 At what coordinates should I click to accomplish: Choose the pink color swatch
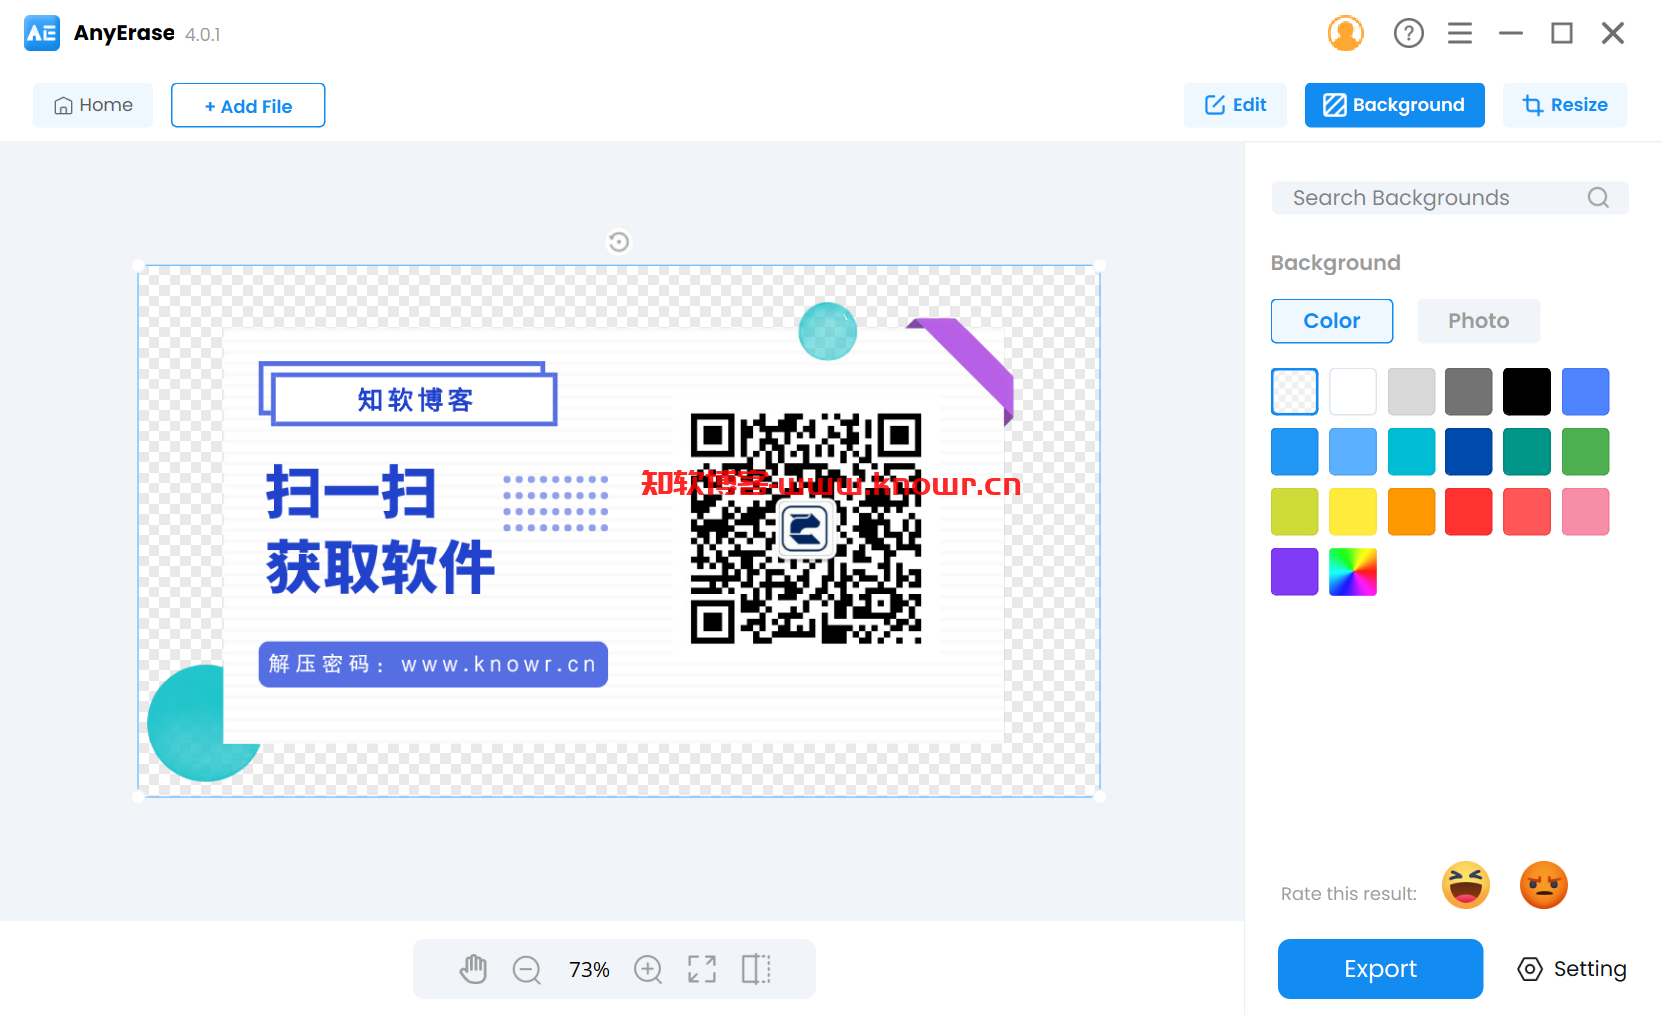coord(1586,512)
